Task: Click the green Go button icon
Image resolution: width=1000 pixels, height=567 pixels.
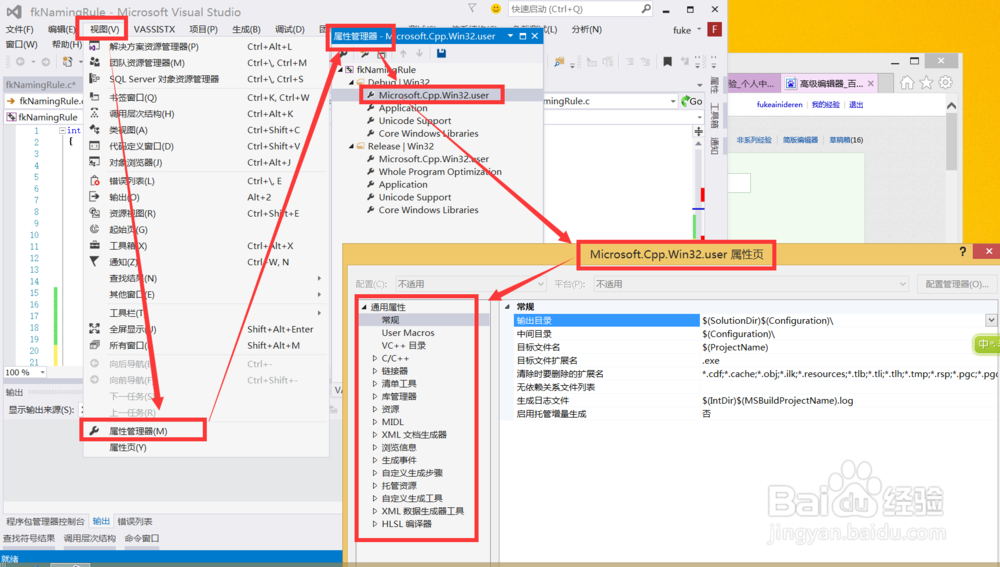Action: tap(691, 101)
